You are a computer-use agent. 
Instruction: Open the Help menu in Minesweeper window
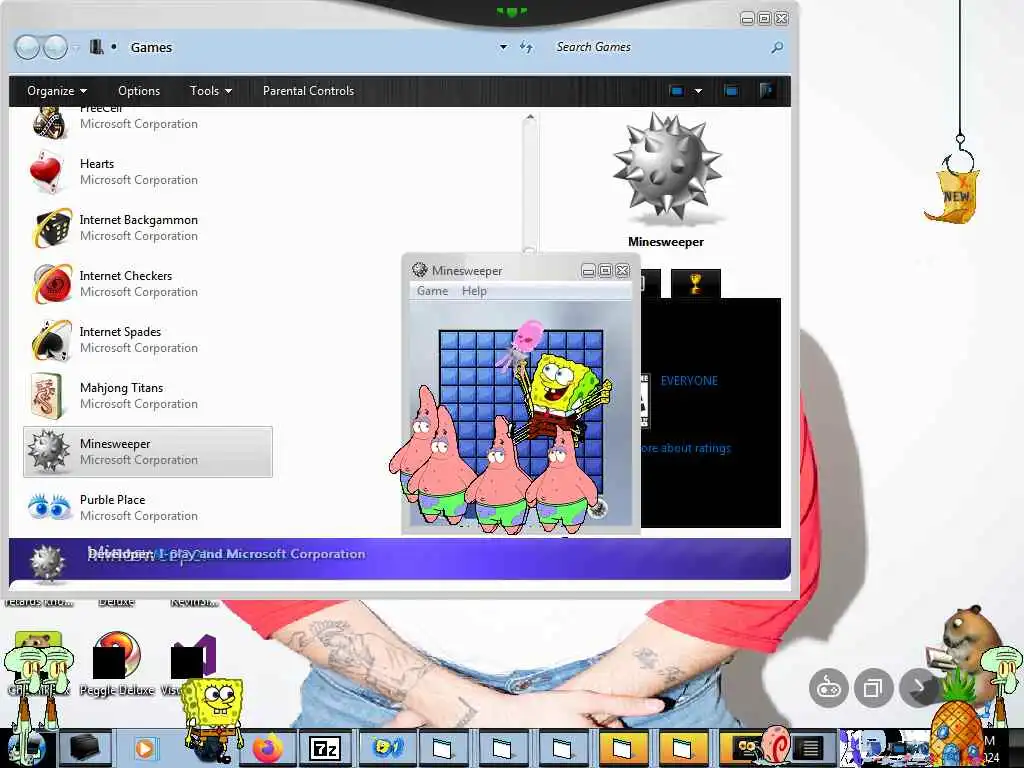(474, 291)
